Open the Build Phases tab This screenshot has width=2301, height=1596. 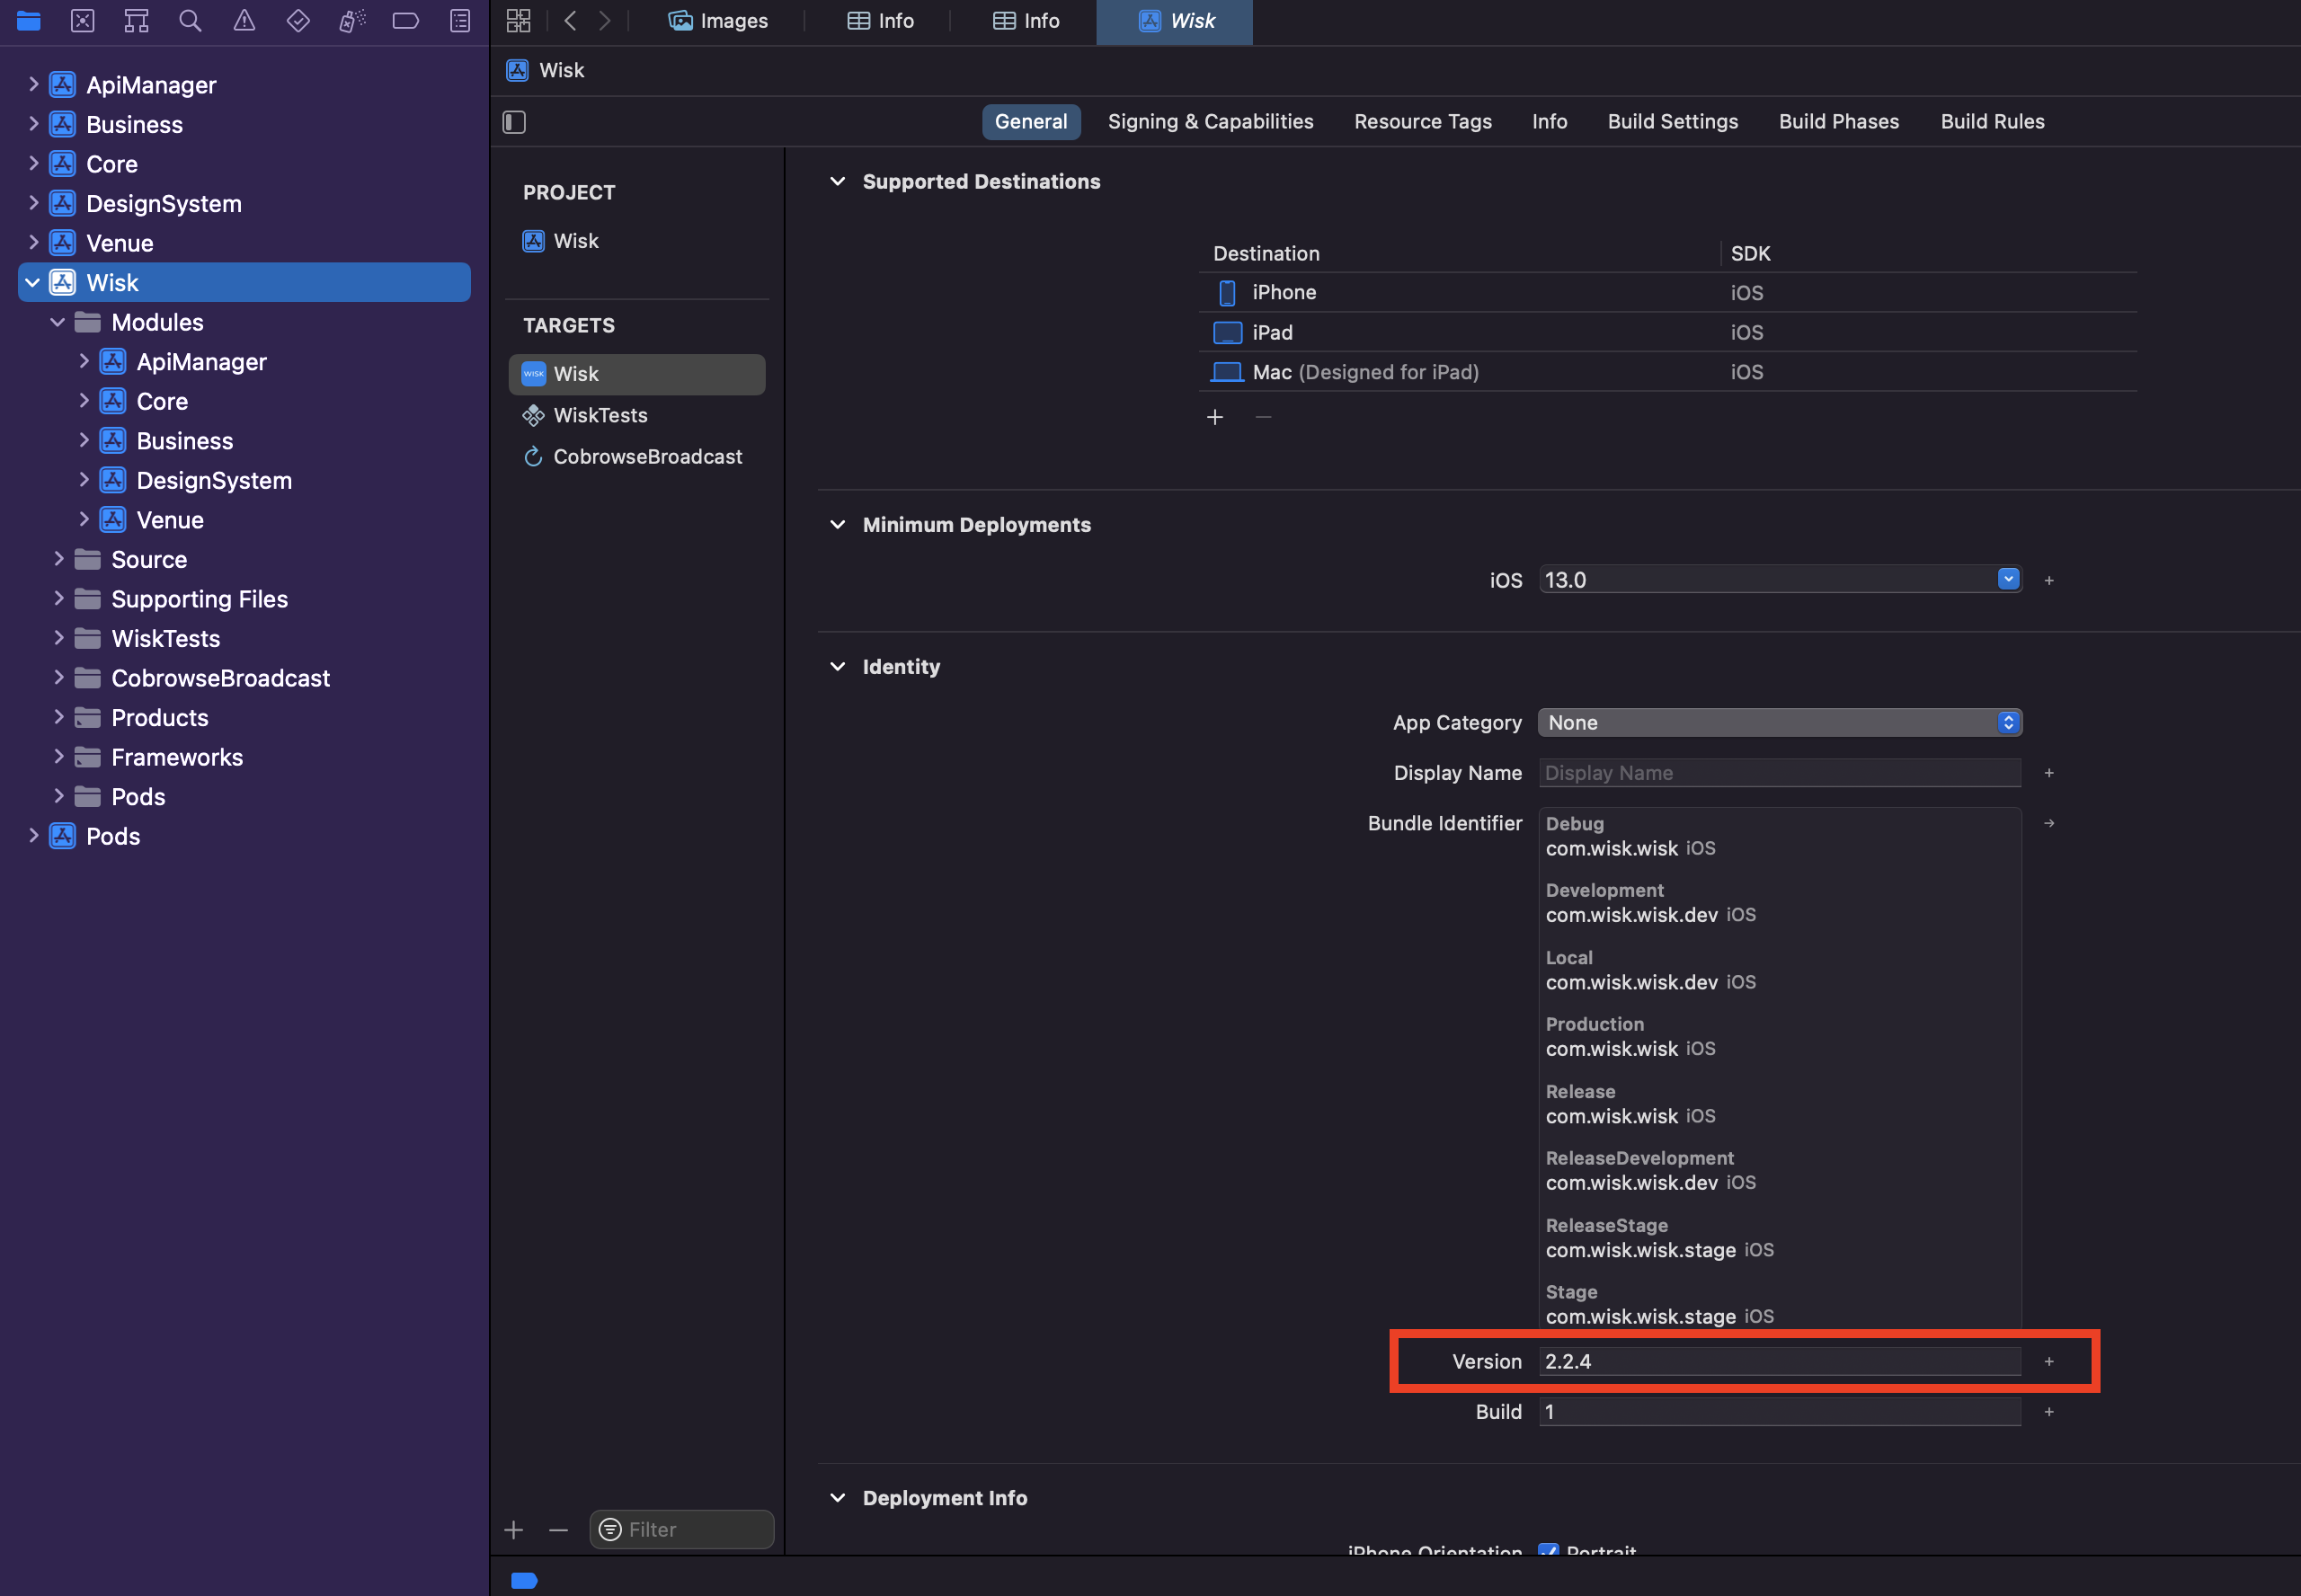tap(1838, 122)
